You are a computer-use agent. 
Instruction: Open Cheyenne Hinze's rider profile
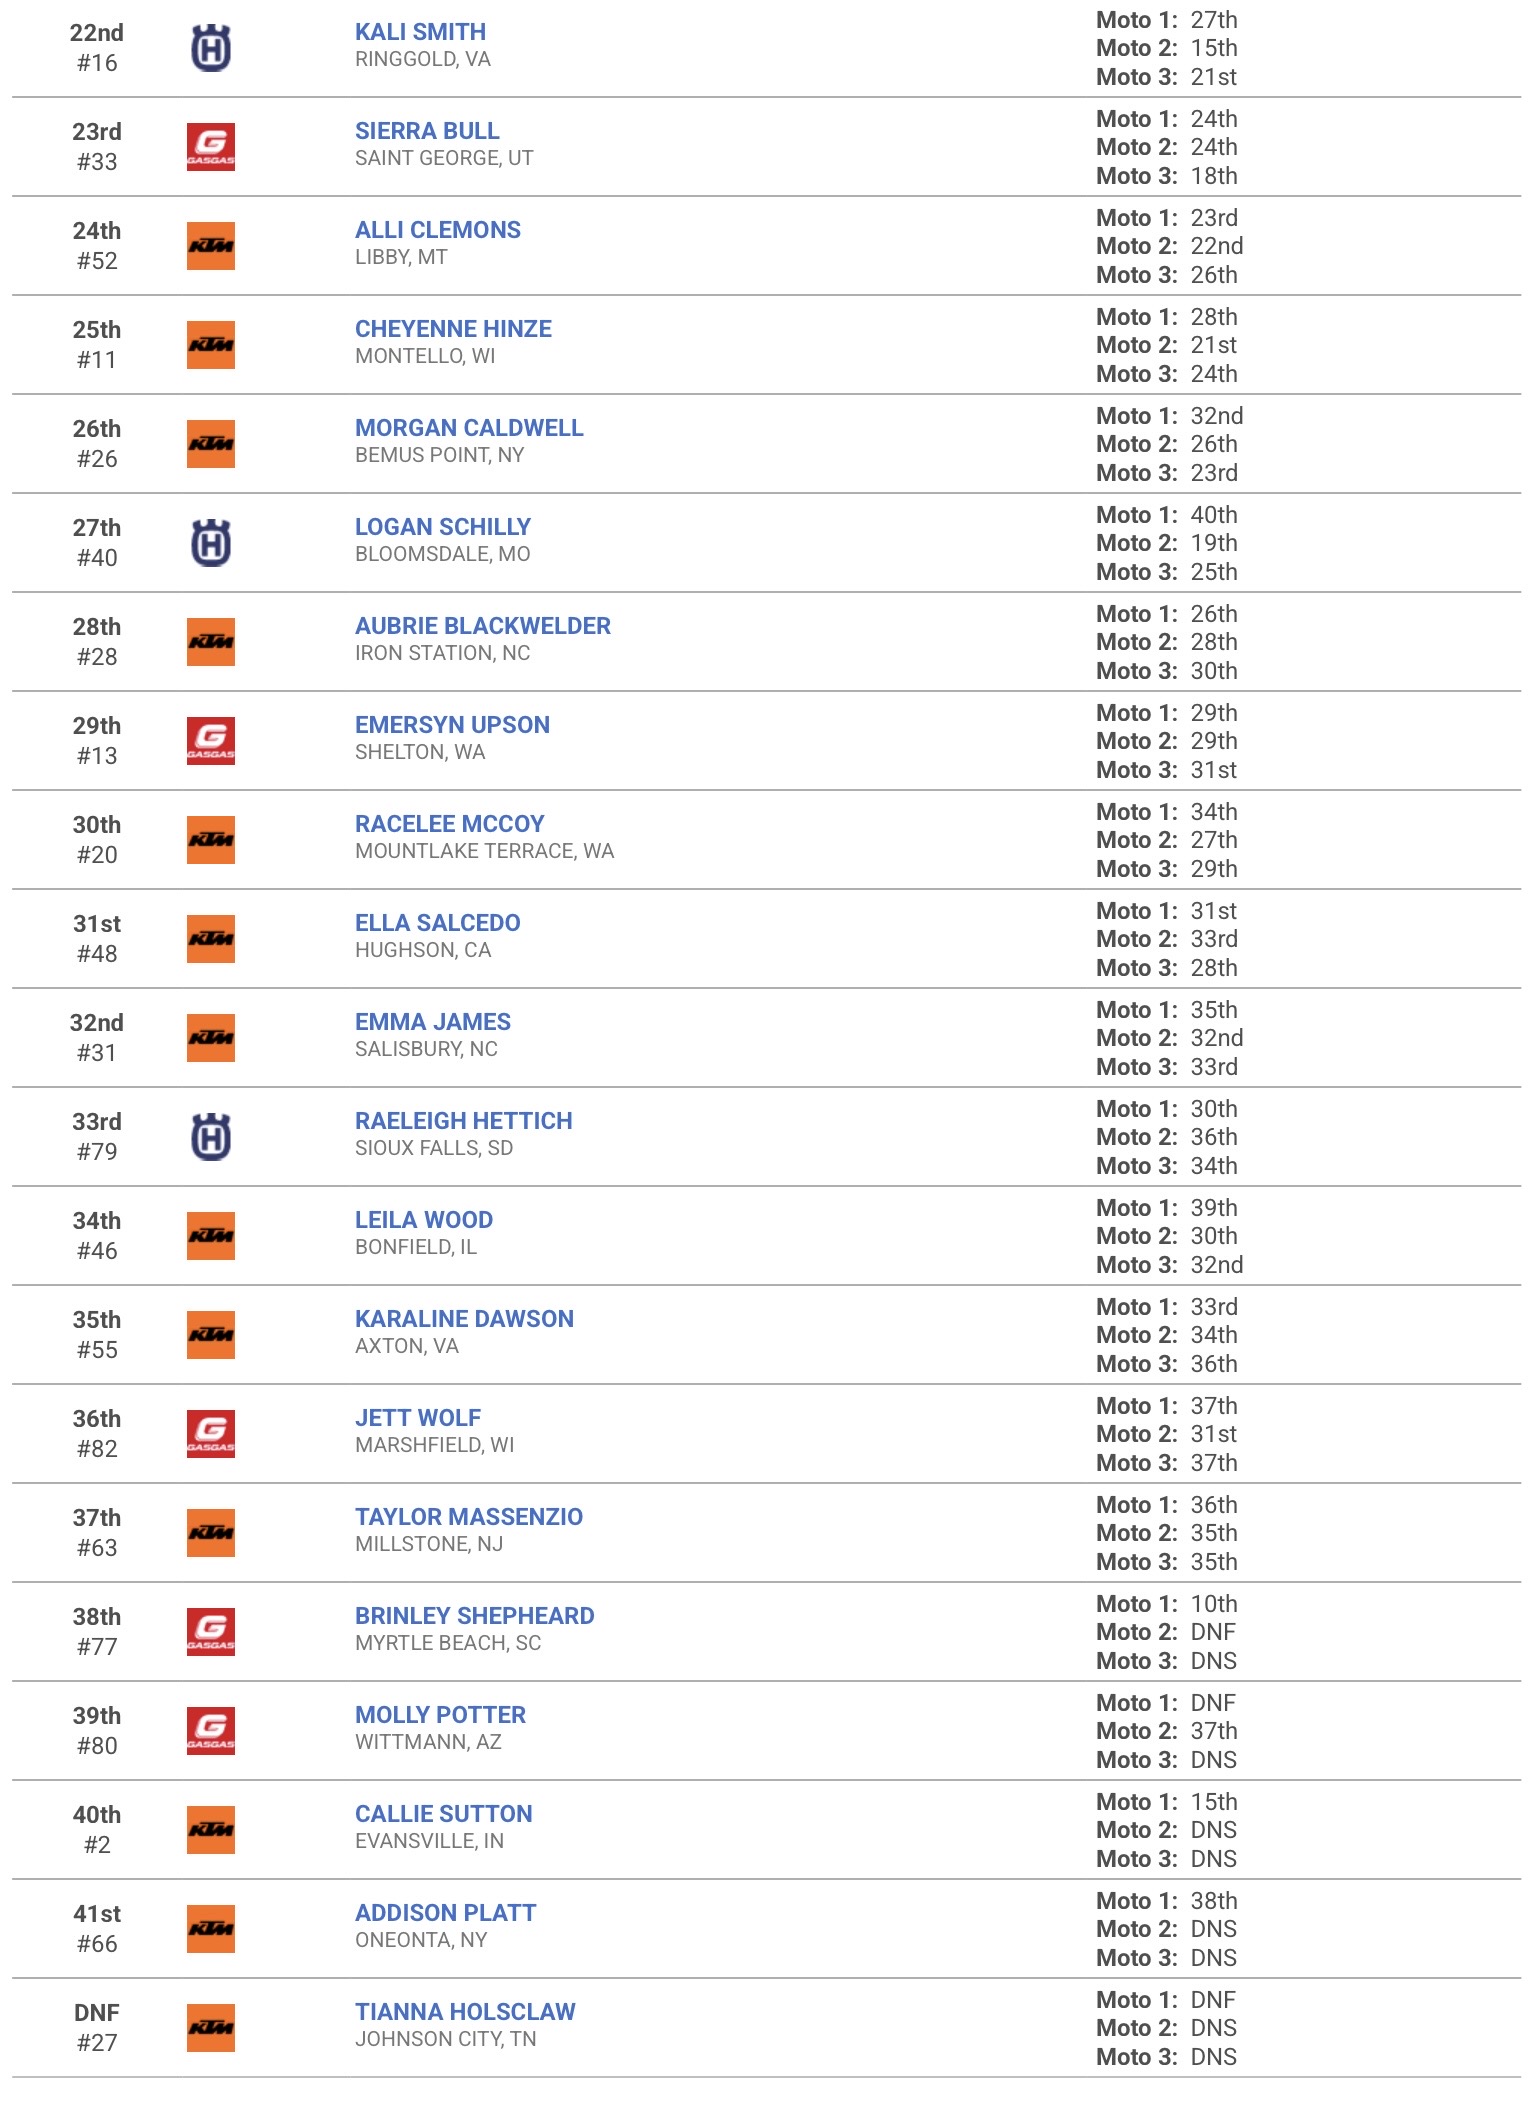(x=453, y=329)
